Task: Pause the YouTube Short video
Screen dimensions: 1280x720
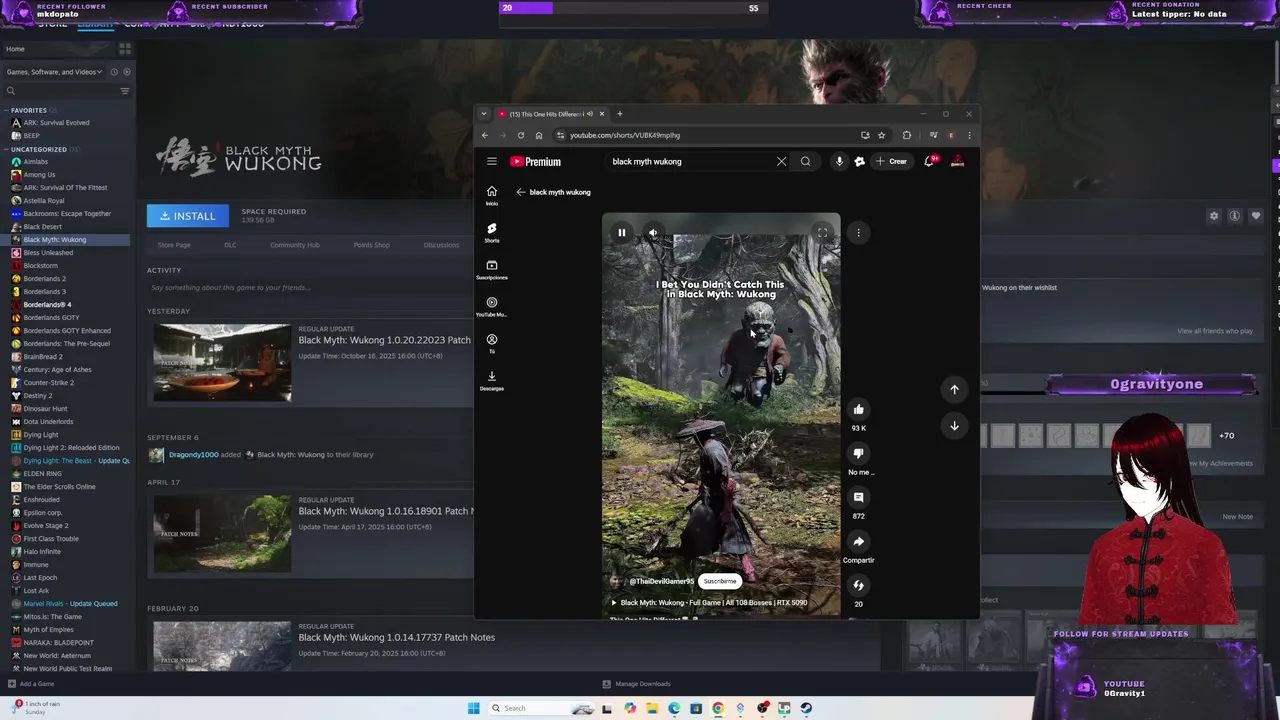Action: [621, 233]
